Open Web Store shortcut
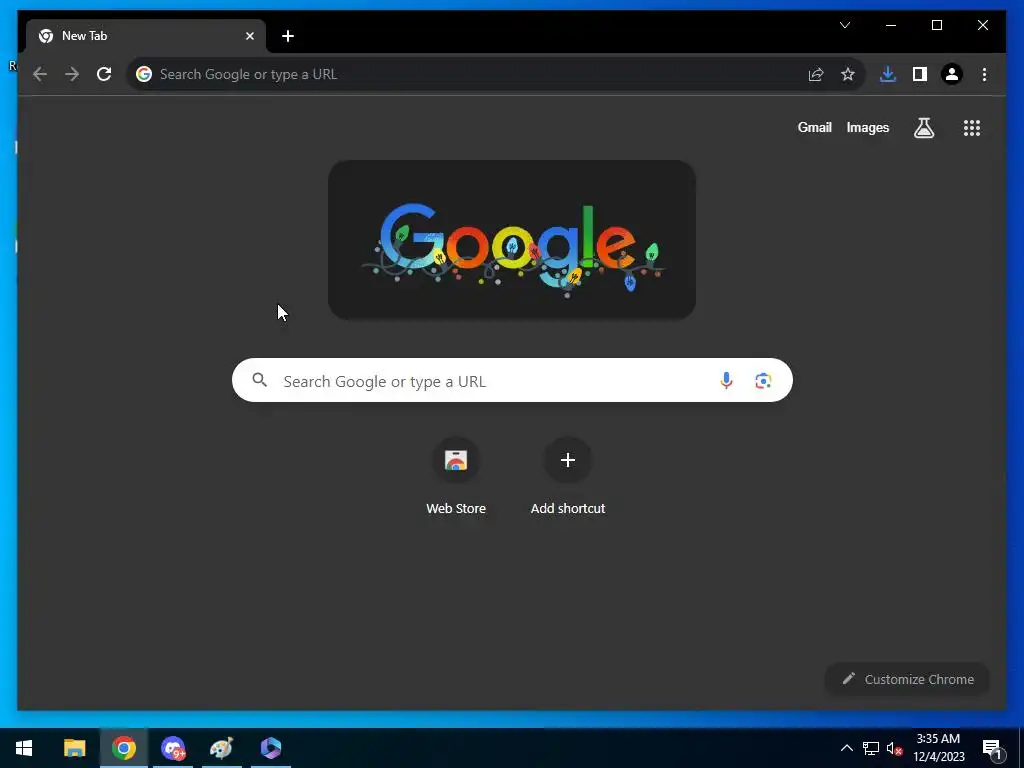1024x768 pixels. 456,477
